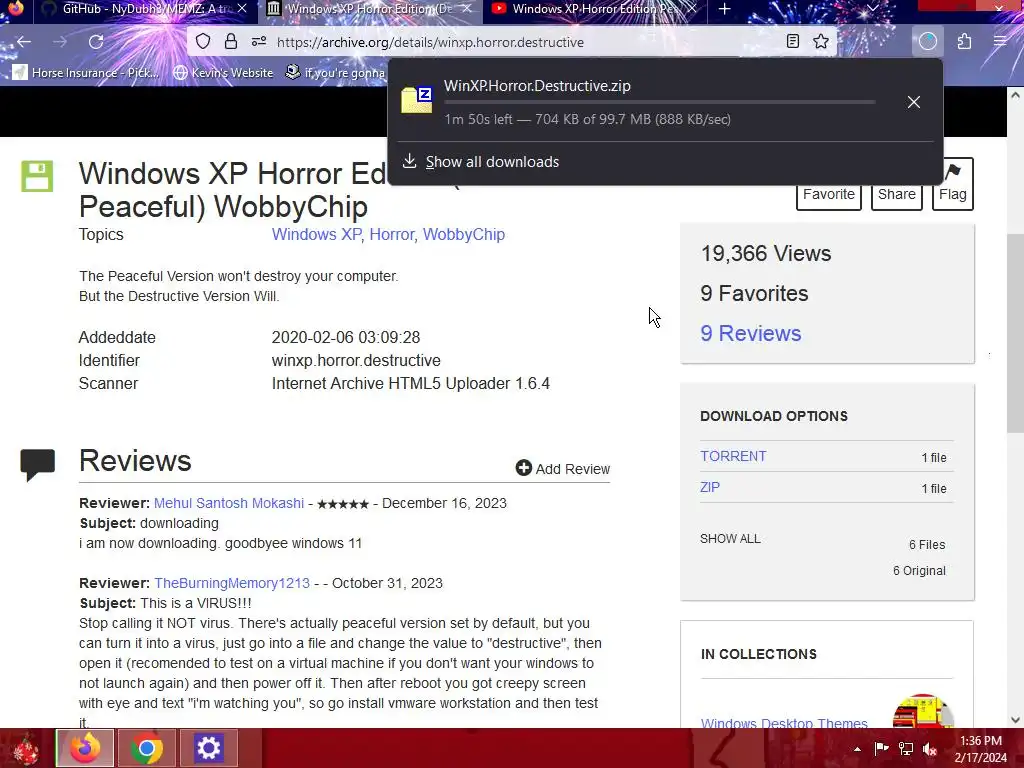Open the "if you're gonna" bookmark
Image resolution: width=1024 pixels, height=768 pixels.
pos(336,72)
